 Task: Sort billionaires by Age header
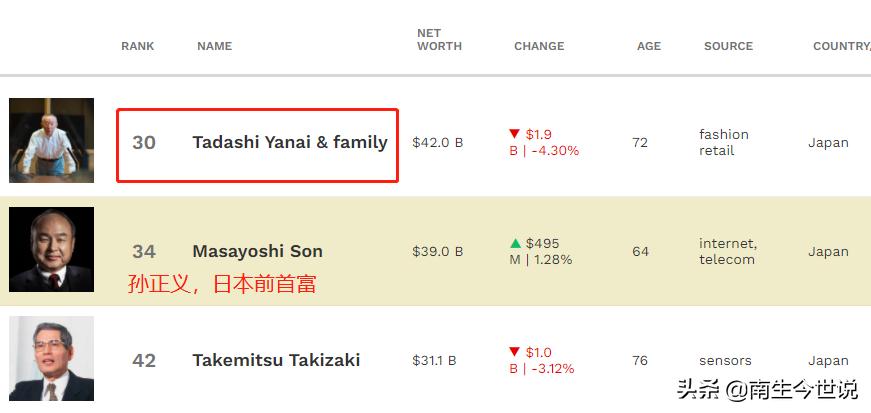pos(648,46)
